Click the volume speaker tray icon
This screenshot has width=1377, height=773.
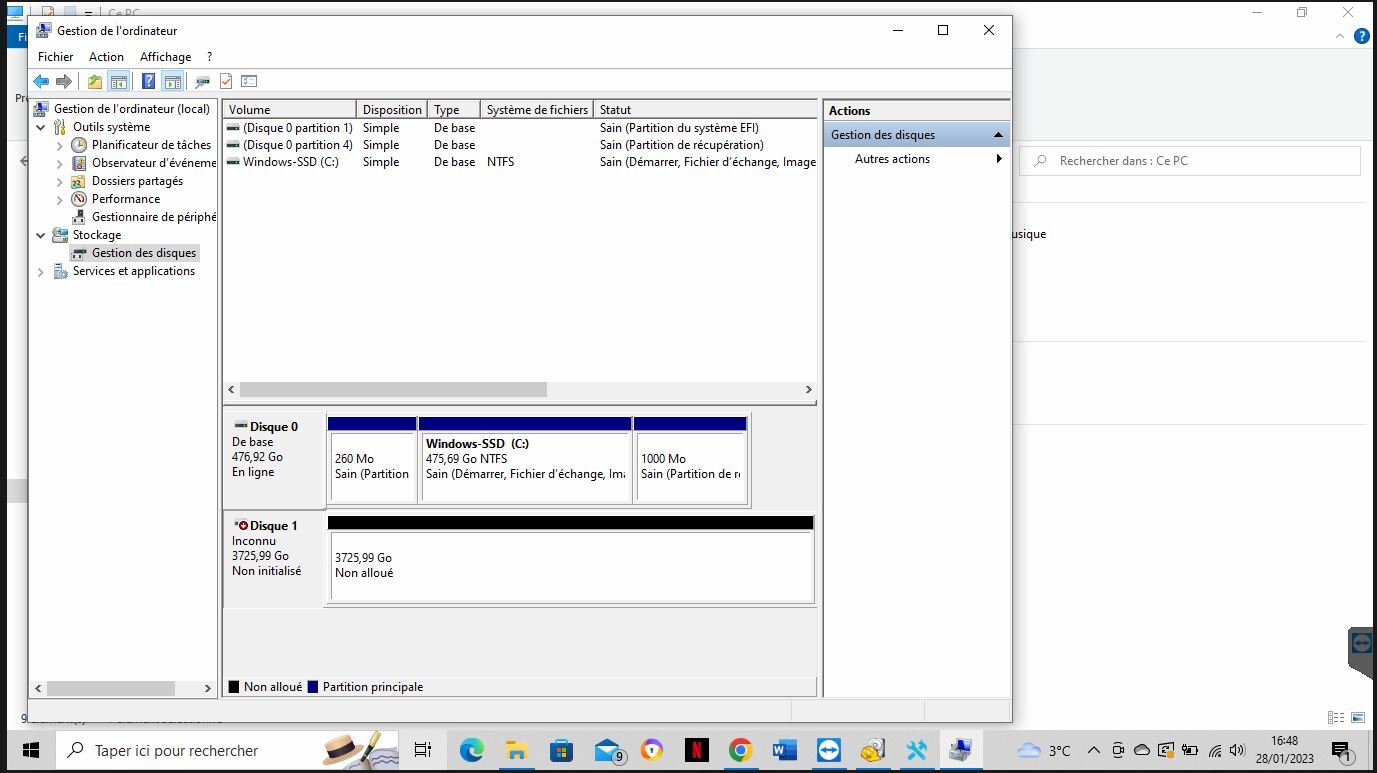coord(1237,750)
